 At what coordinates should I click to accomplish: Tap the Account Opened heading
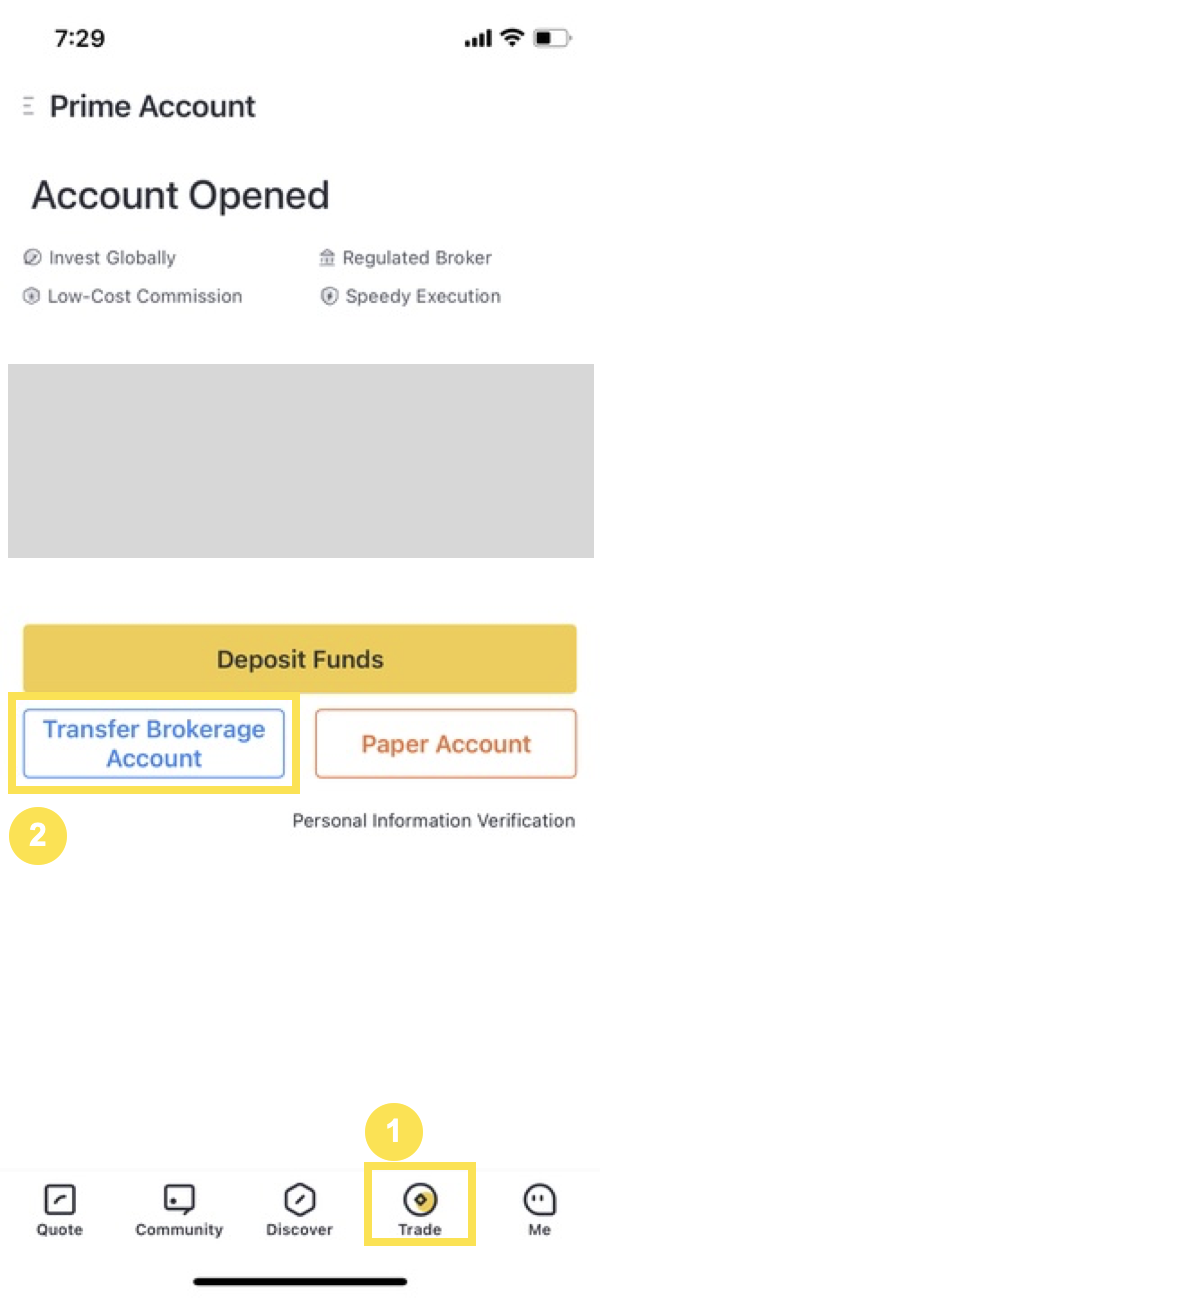coord(181,195)
